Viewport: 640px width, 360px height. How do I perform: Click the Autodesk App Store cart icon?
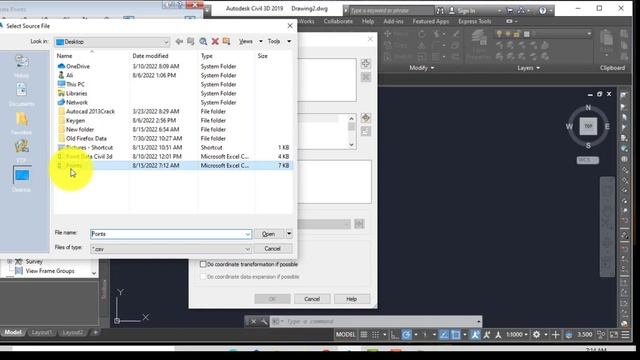pos(510,11)
